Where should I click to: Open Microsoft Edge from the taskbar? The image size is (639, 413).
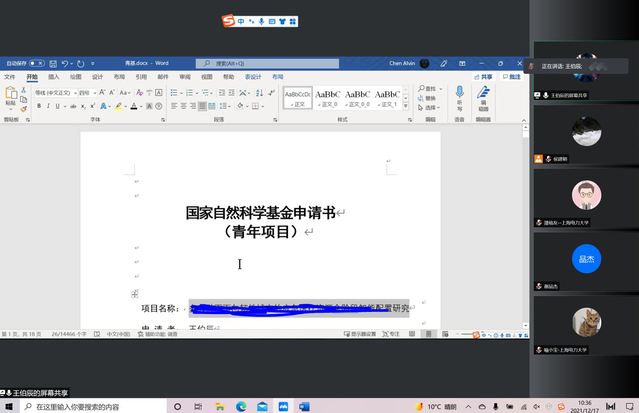[241, 407]
